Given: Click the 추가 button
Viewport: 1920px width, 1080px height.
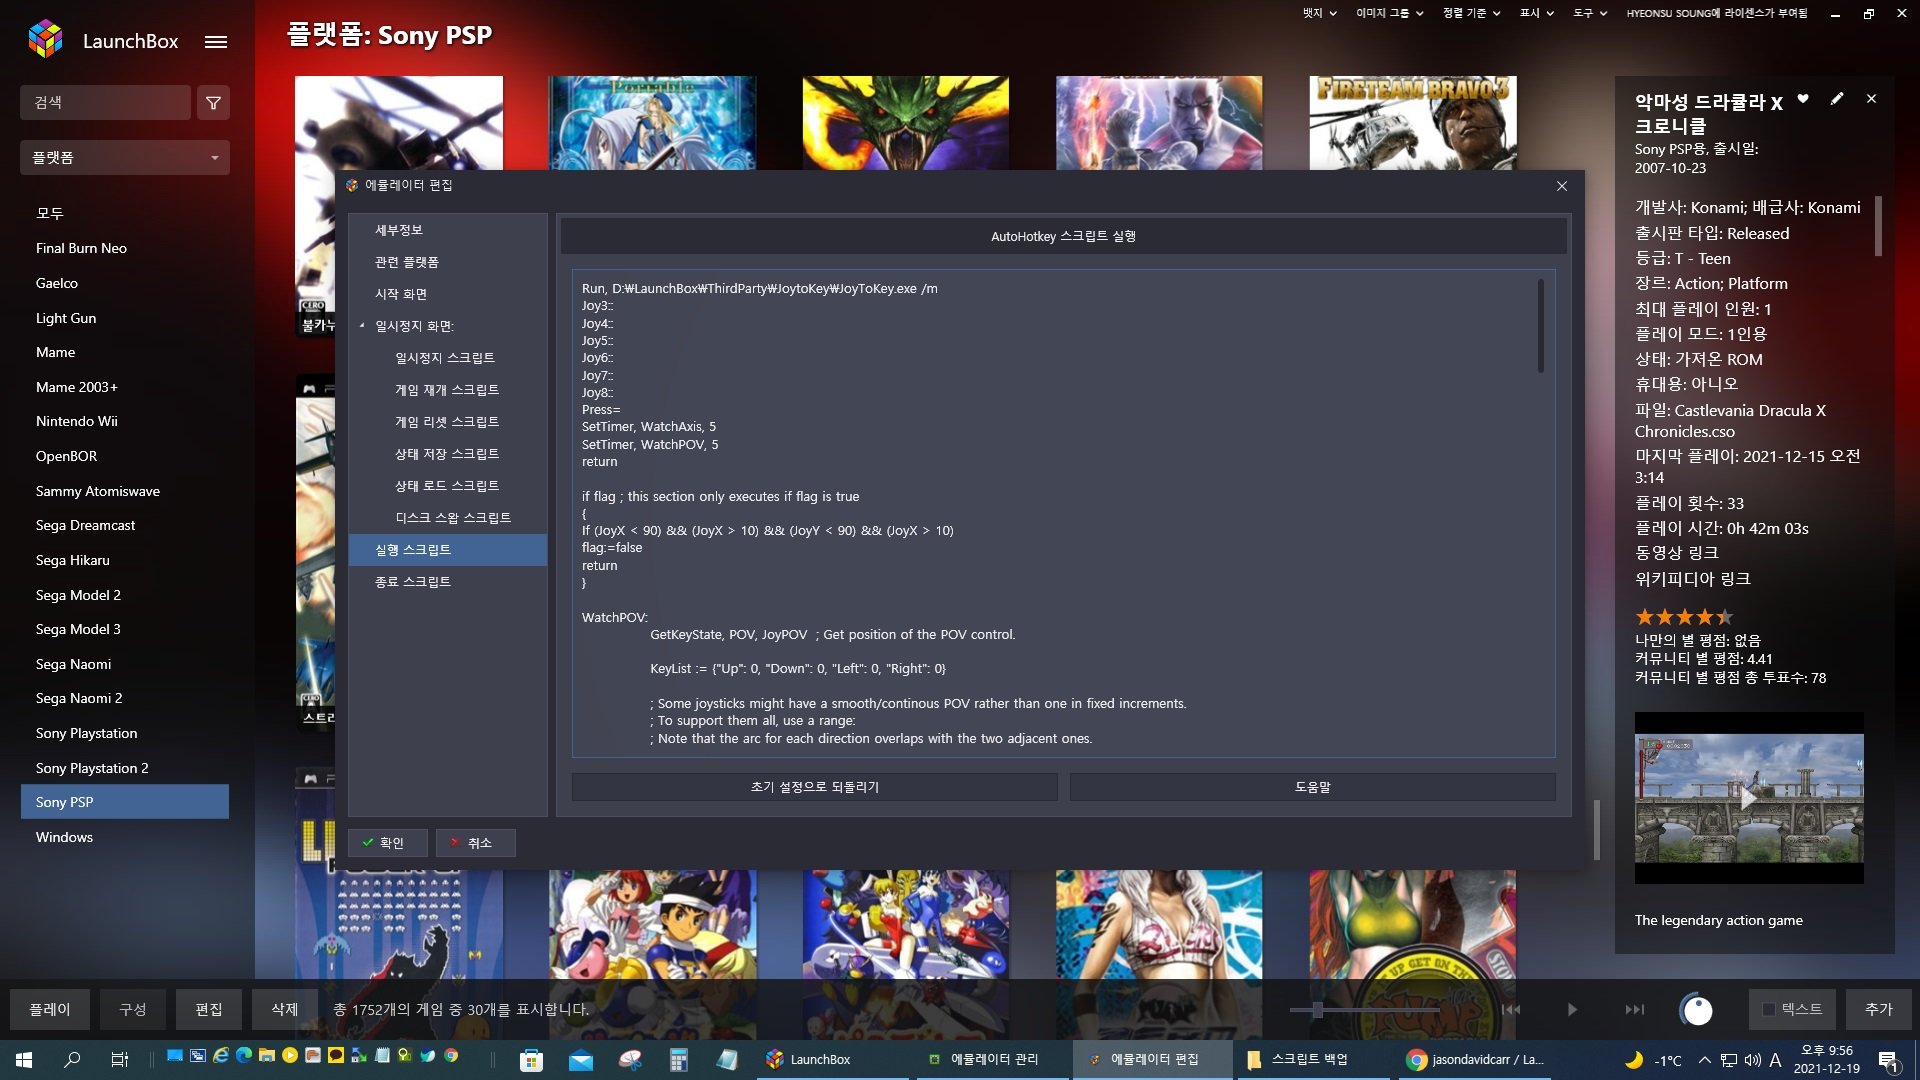Looking at the screenshot, I should click(x=1879, y=1010).
